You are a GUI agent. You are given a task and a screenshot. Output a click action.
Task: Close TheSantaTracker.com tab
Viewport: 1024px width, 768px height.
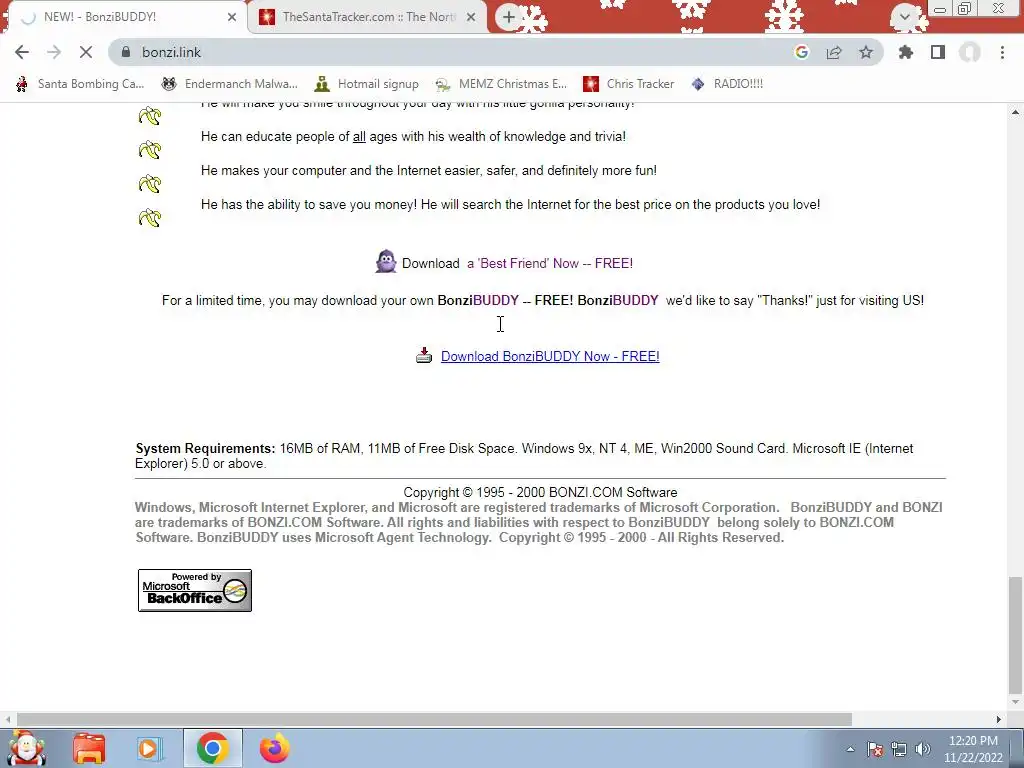471,17
